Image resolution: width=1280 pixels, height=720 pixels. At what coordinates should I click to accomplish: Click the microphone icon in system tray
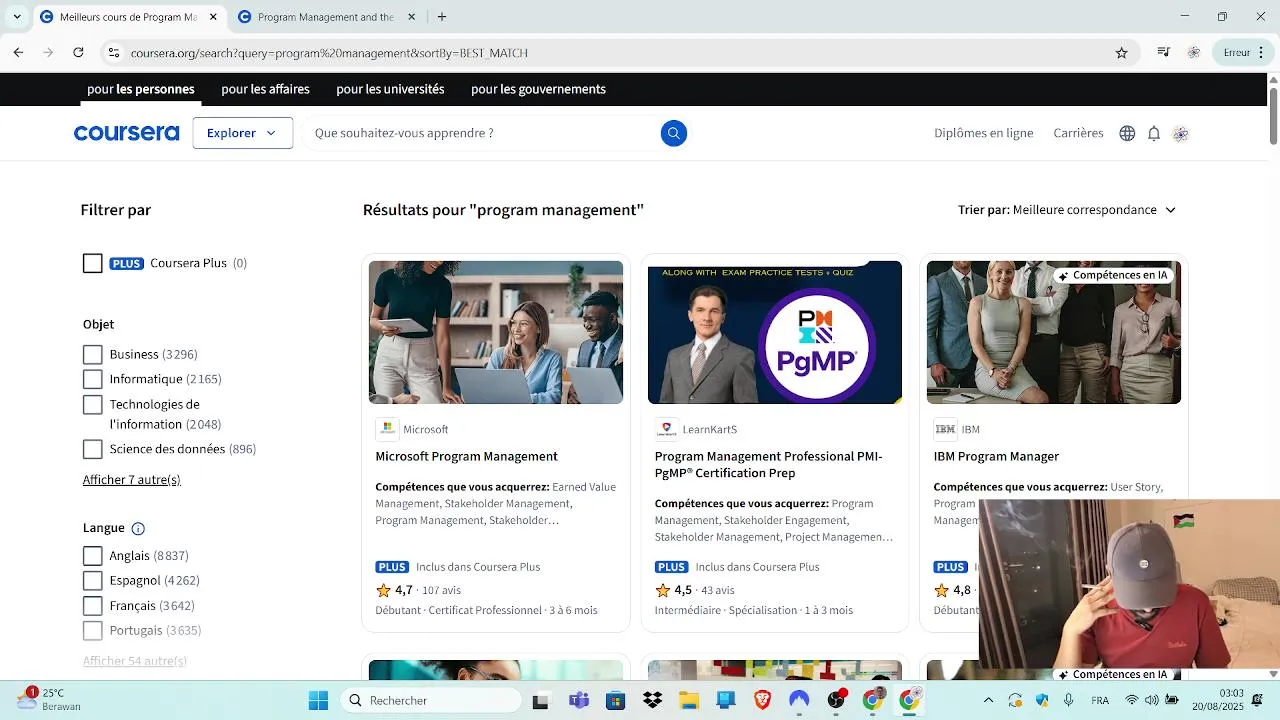pos(1068,701)
